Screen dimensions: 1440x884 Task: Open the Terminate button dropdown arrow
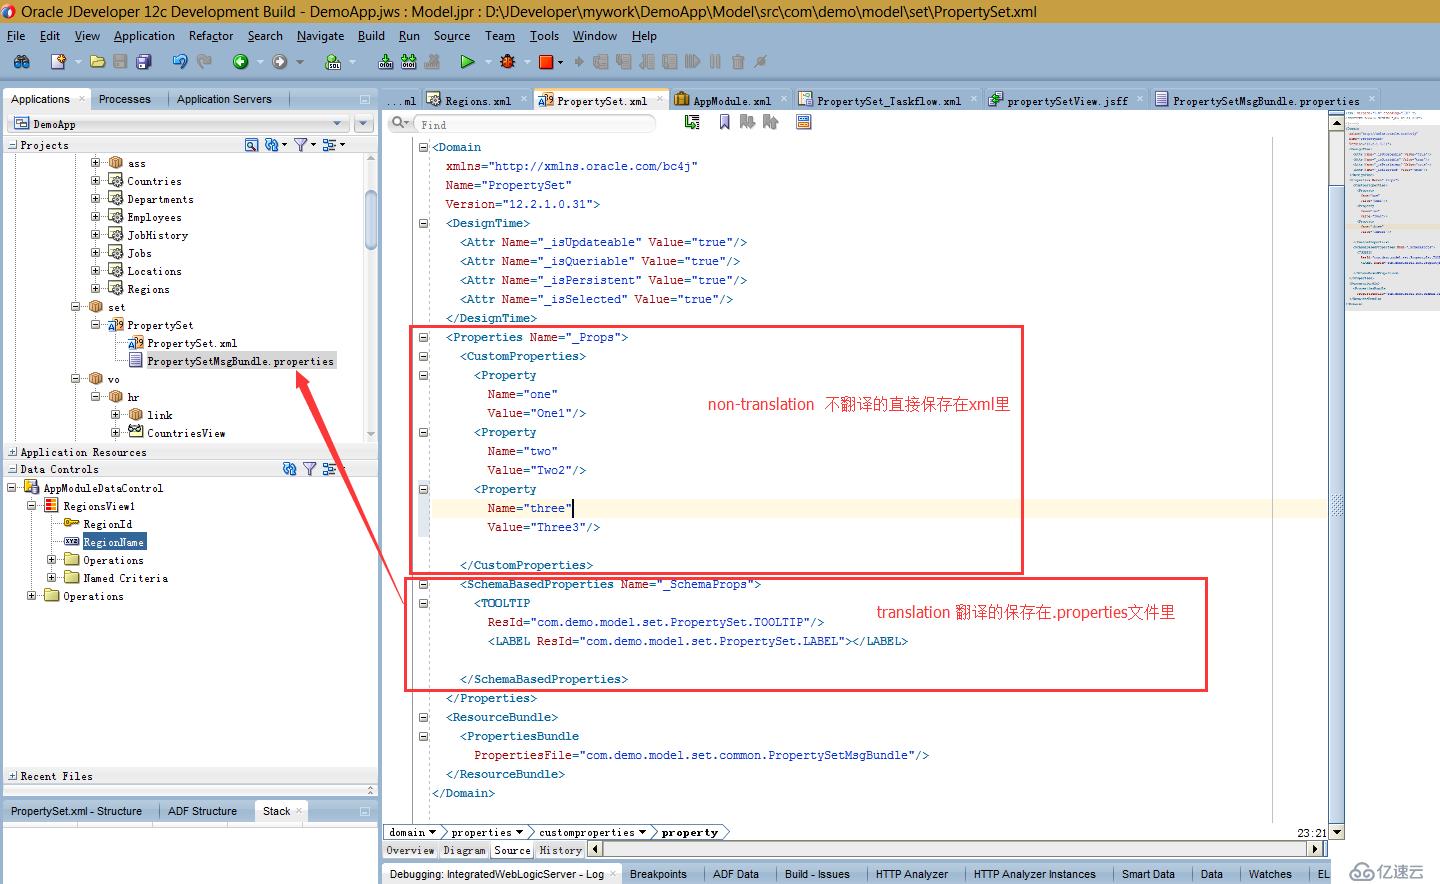560,62
